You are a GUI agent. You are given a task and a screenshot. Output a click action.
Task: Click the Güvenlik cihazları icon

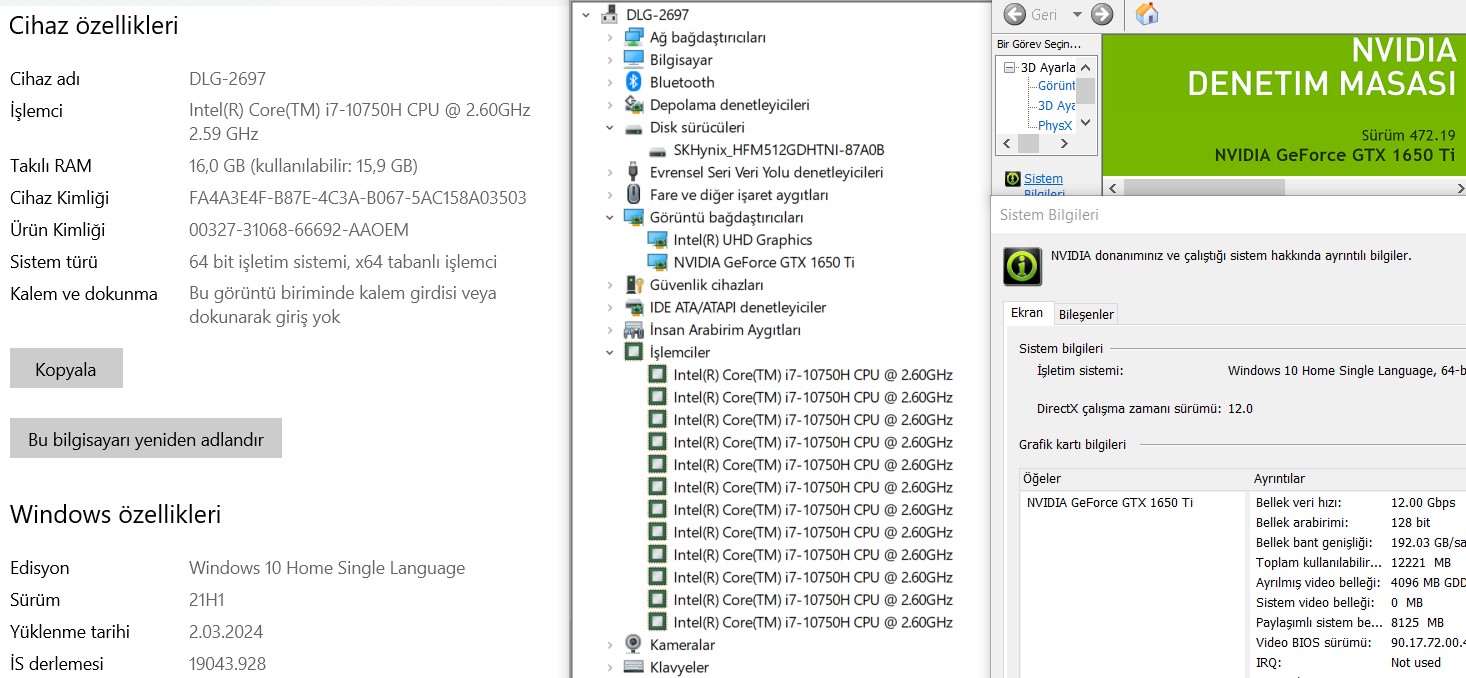(633, 285)
